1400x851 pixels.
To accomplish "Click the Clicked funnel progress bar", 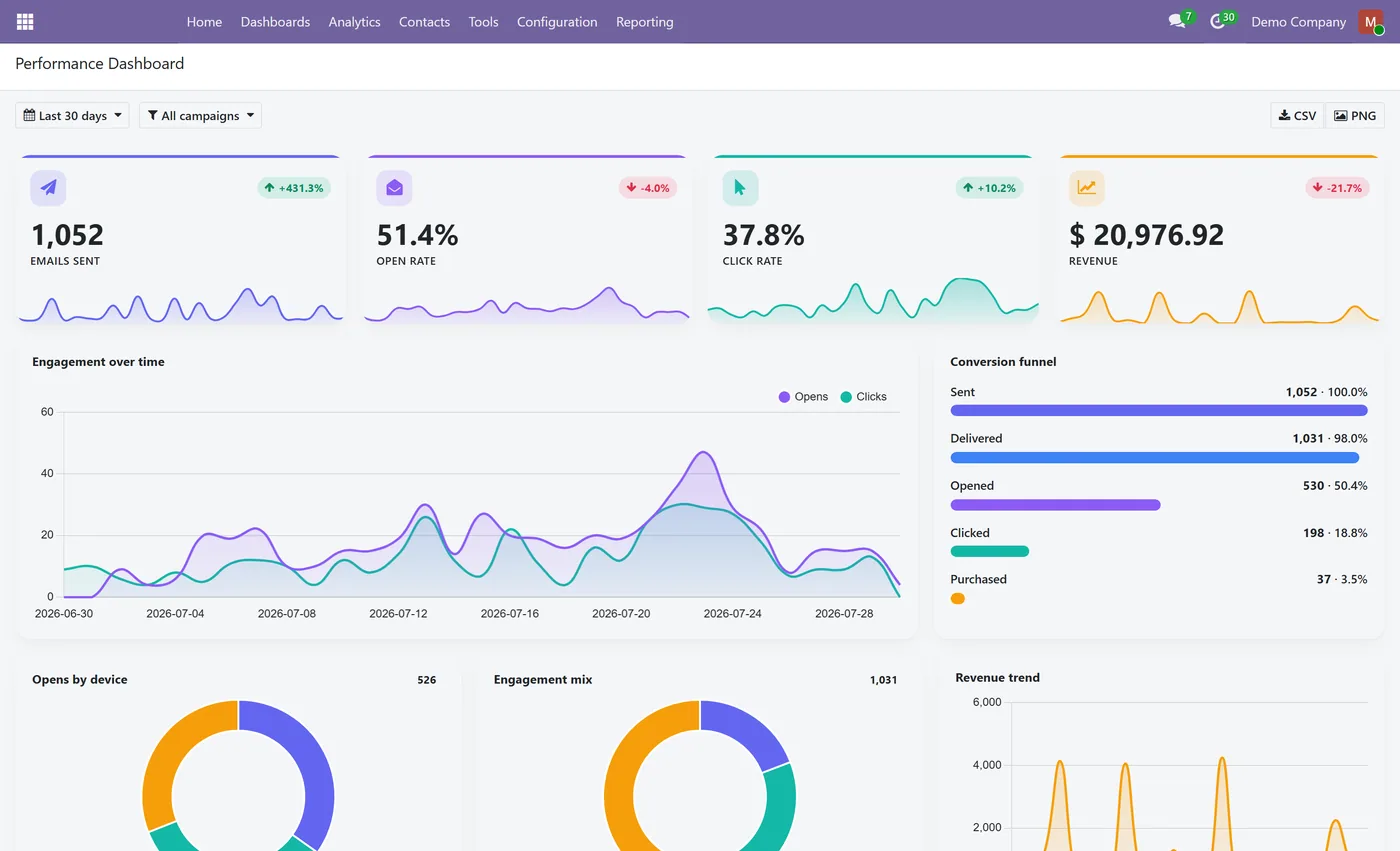I will click(x=989, y=551).
